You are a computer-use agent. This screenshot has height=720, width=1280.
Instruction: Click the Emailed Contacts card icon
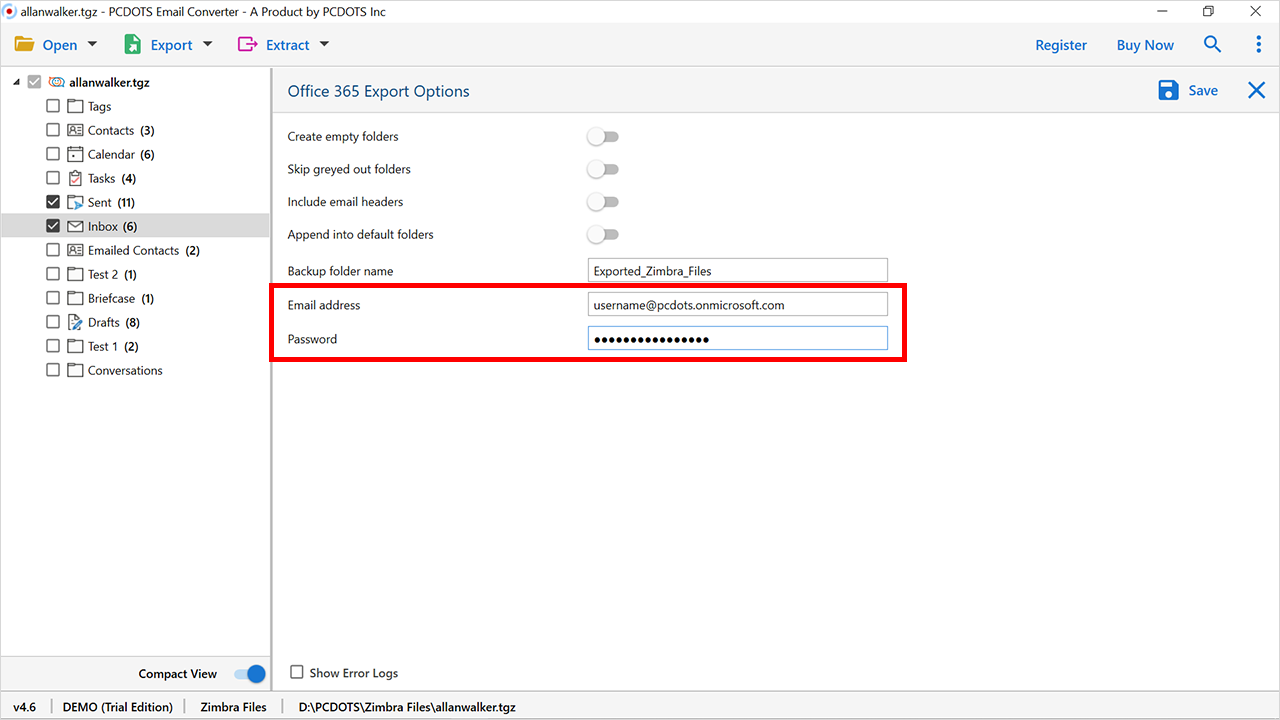click(75, 250)
